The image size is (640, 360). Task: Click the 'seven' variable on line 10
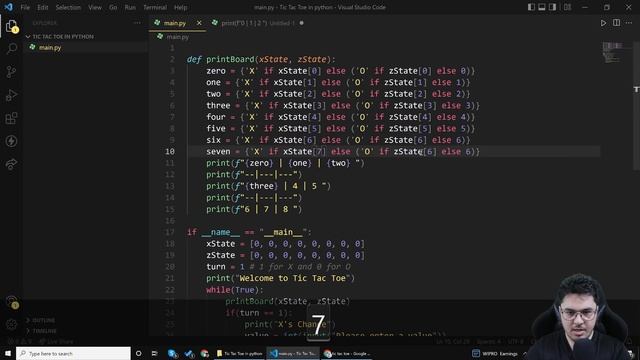click(218, 151)
